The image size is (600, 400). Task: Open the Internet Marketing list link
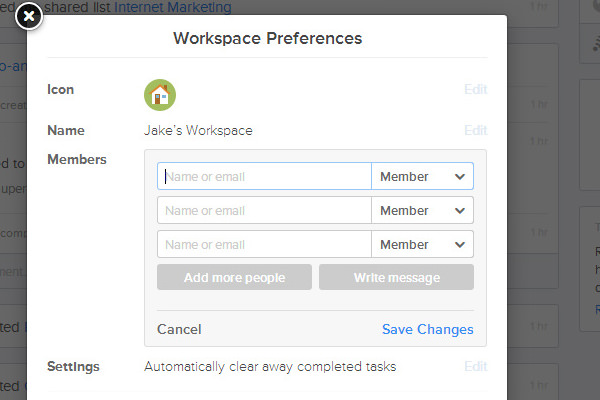coord(173,7)
